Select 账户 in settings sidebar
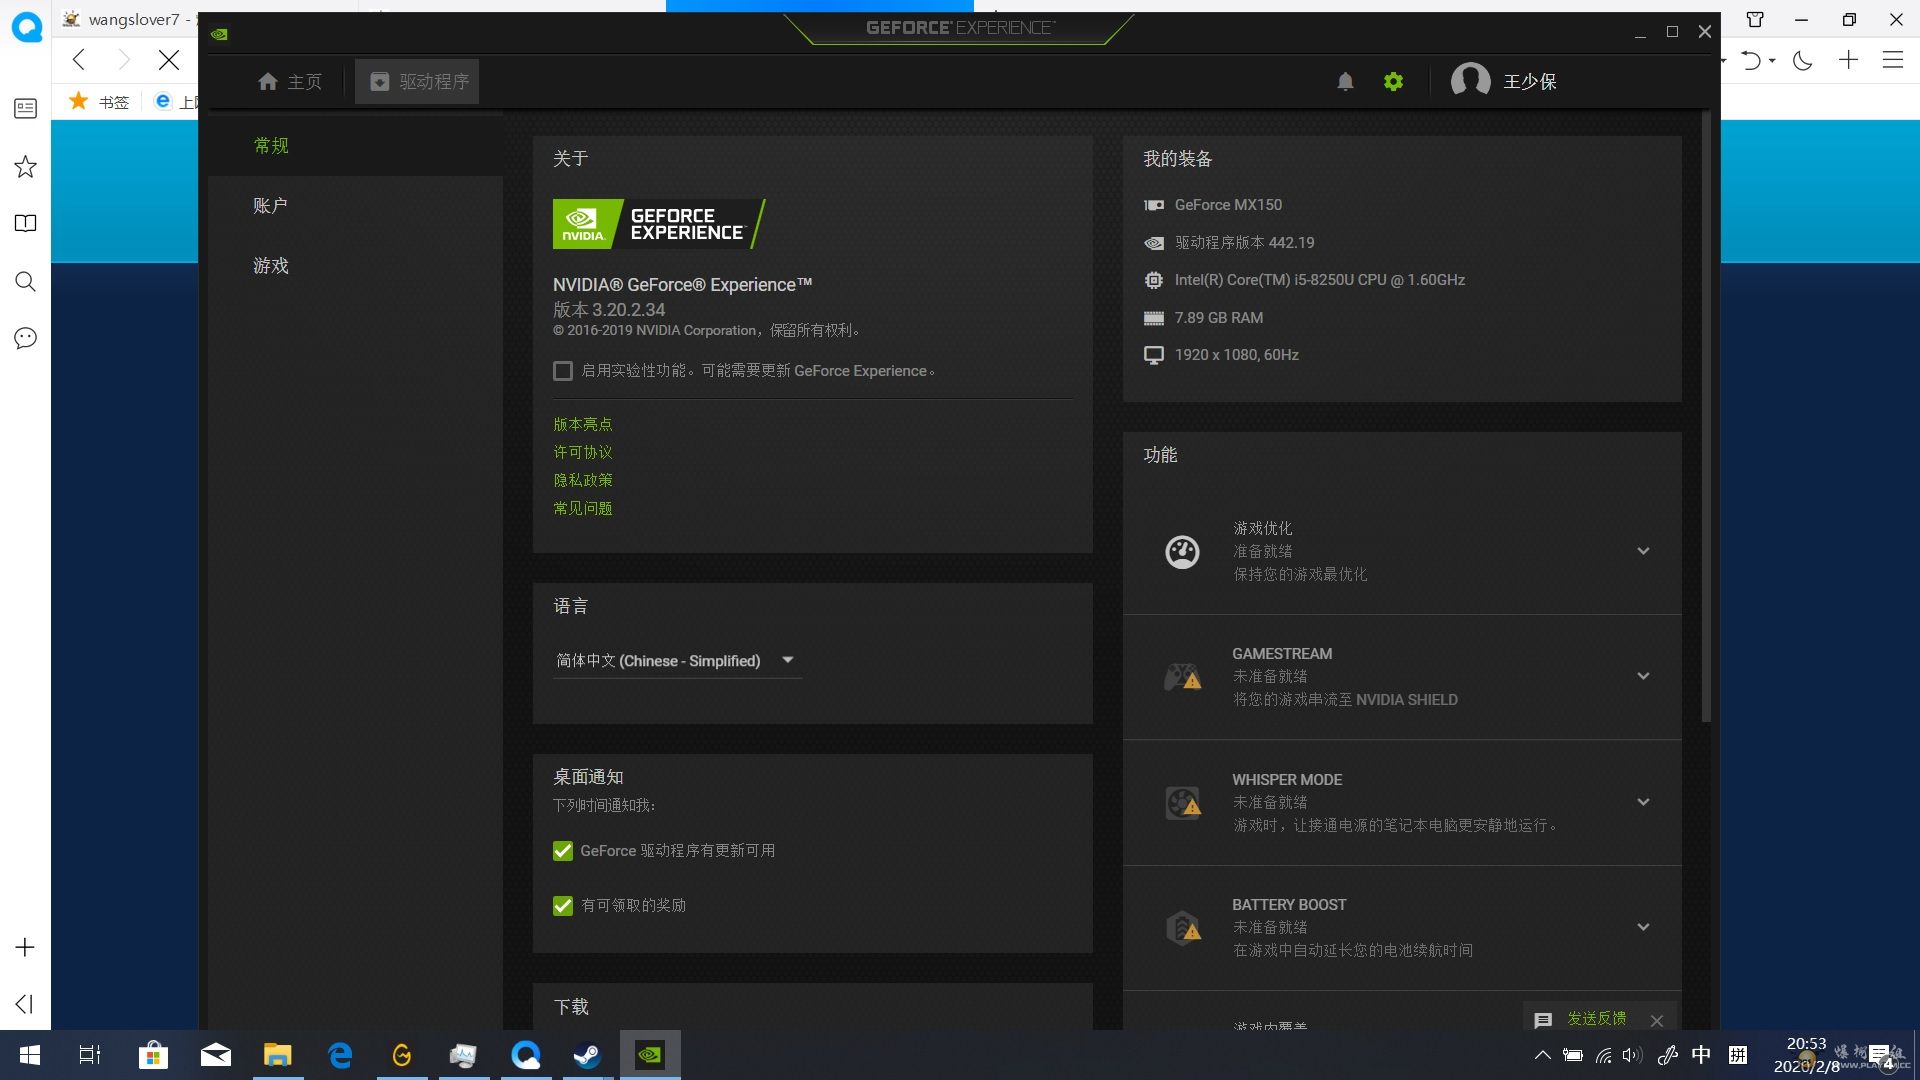The image size is (1920, 1080). 355,206
